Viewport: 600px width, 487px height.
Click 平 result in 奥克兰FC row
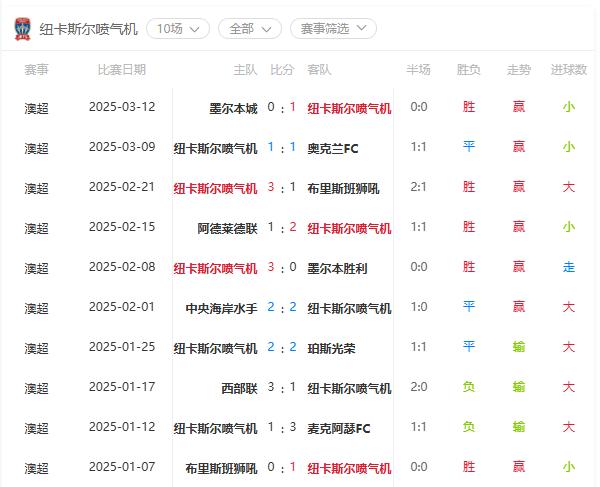point(469,147)
